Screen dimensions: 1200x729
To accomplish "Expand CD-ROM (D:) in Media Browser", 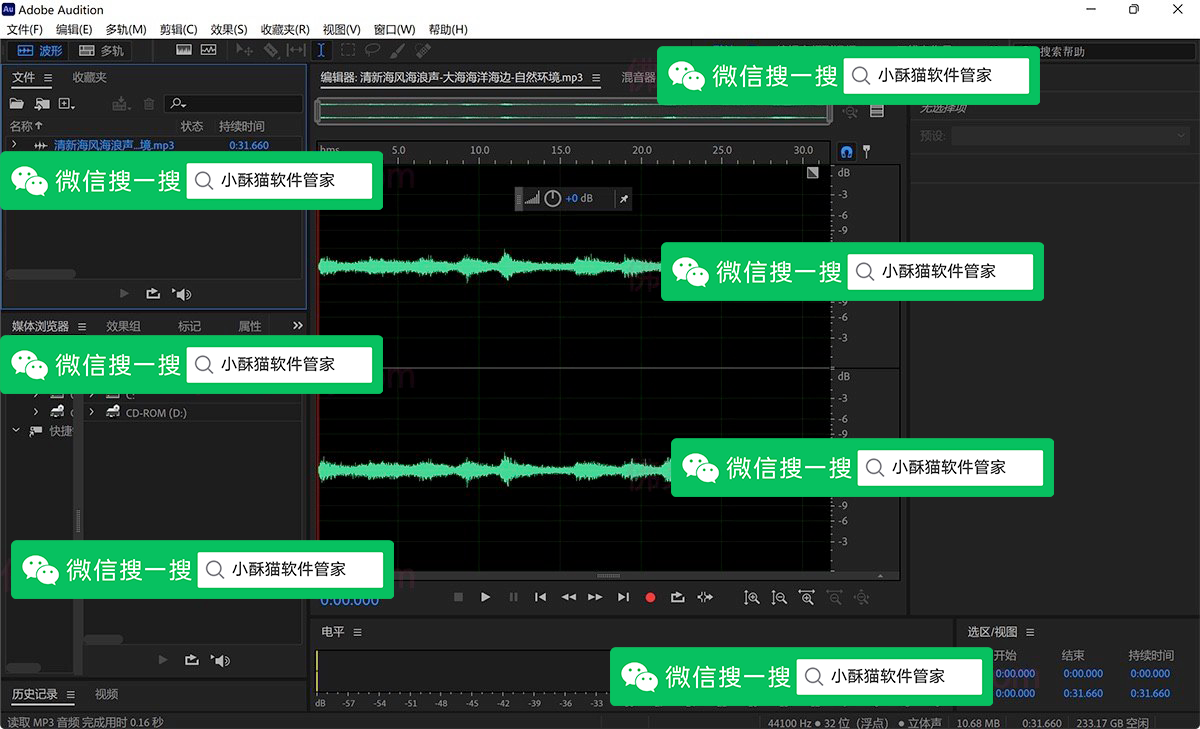I will pos(92,412).
